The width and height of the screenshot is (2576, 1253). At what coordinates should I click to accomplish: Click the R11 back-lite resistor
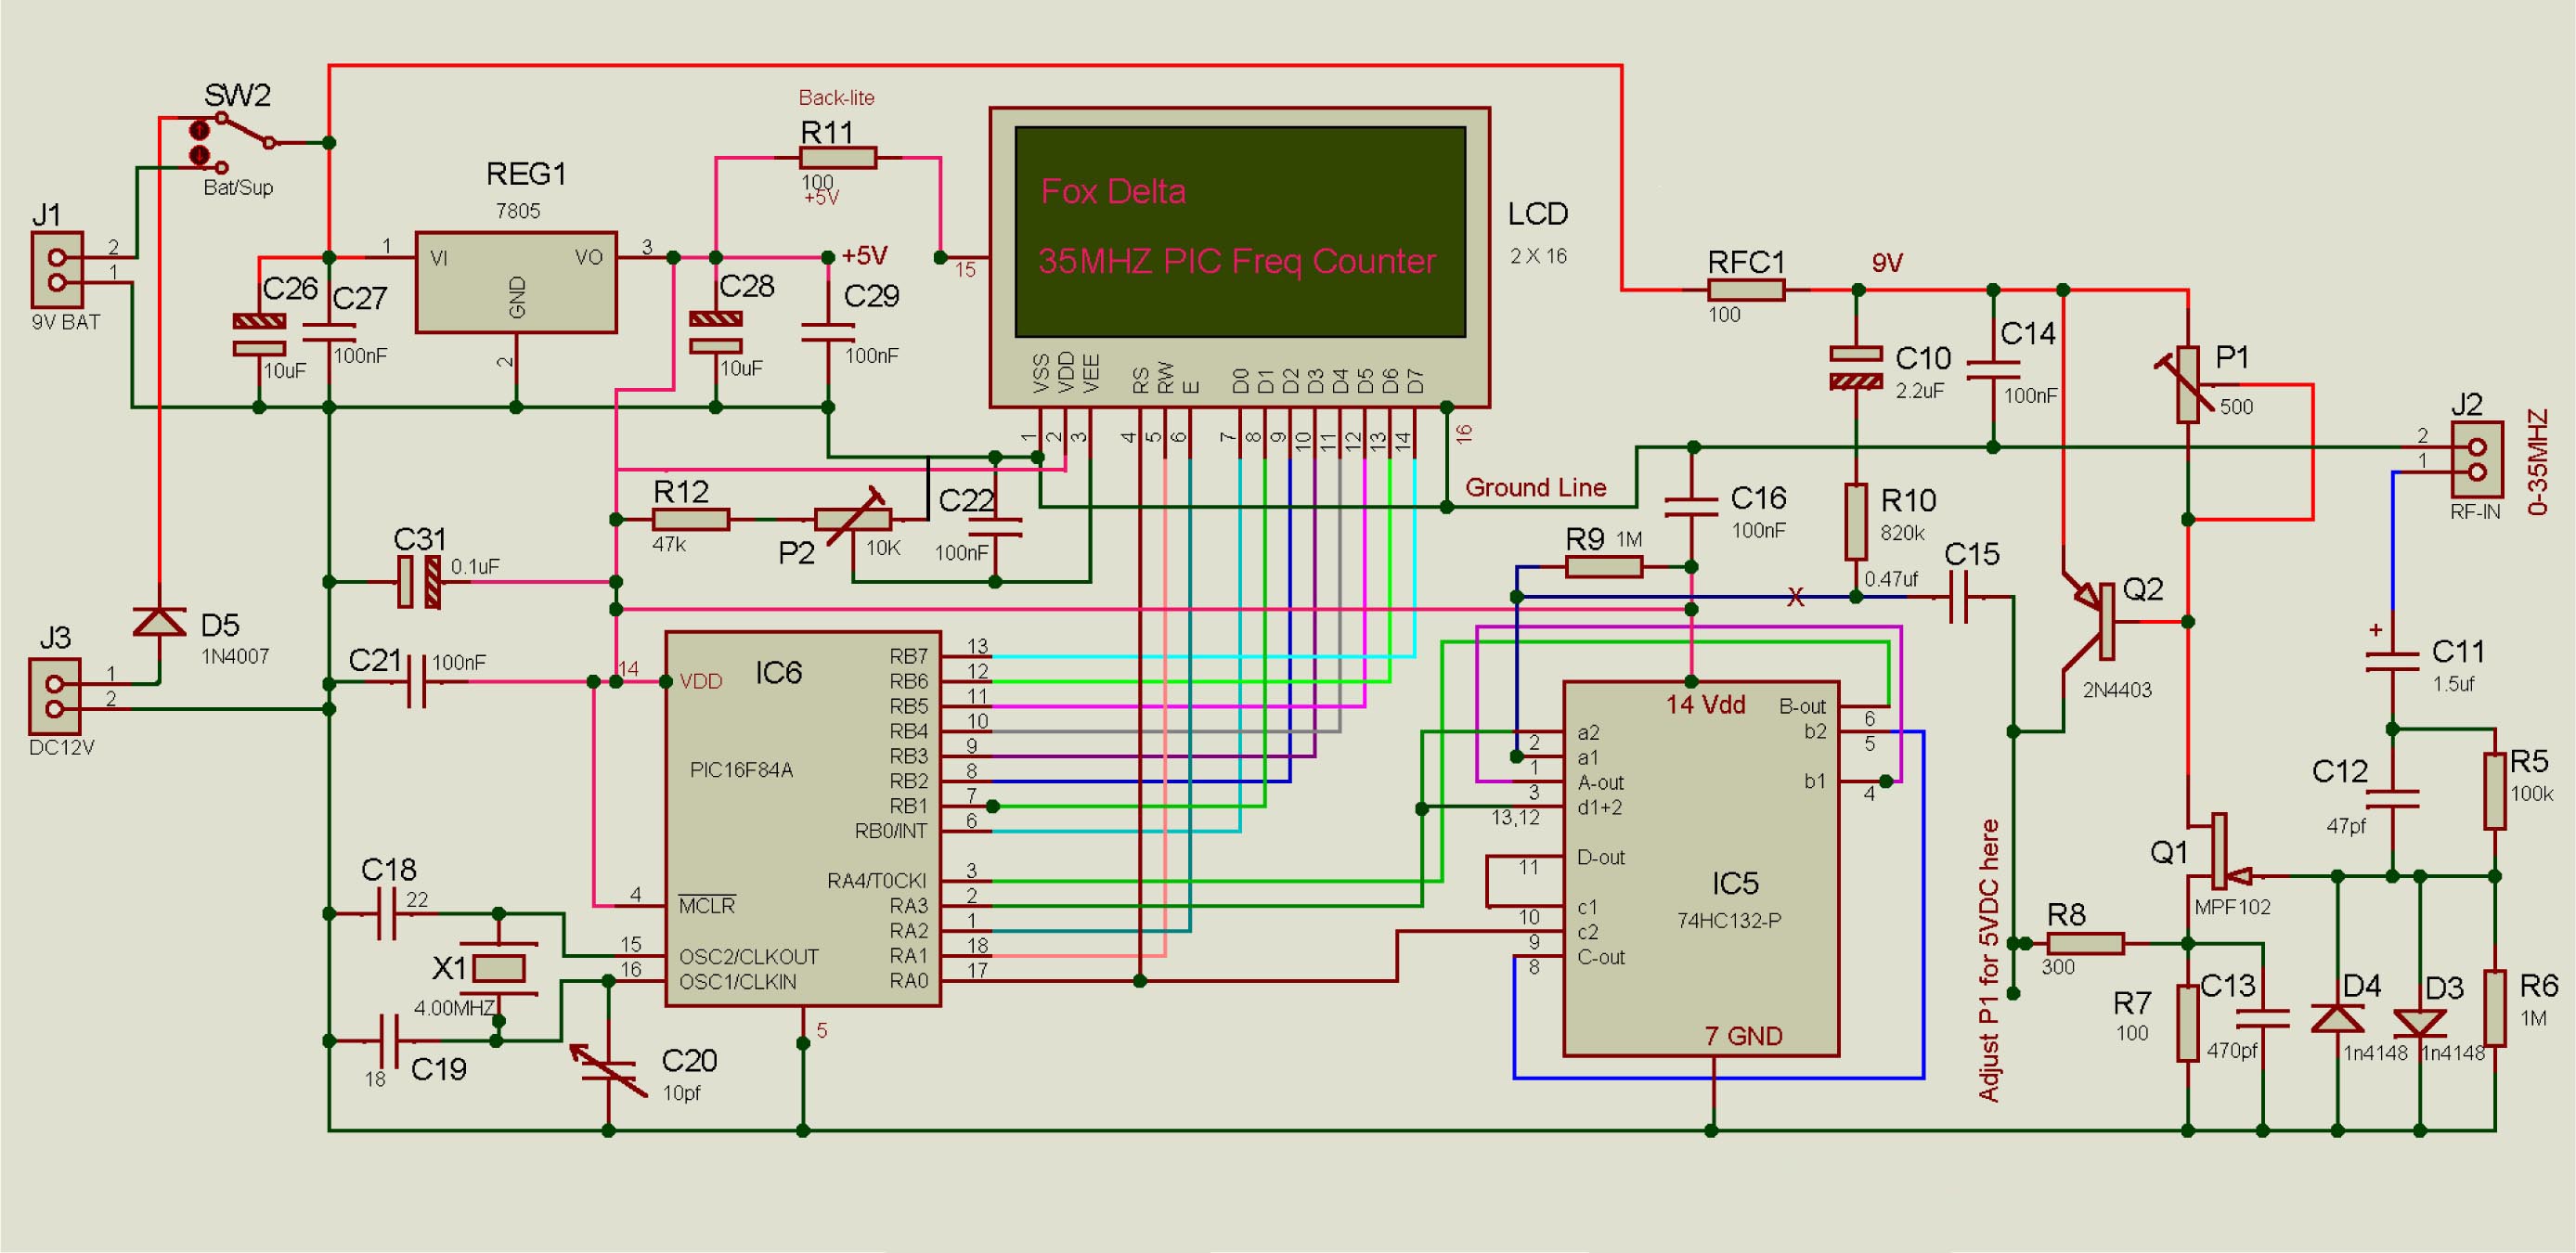click(x=838, y=157)
